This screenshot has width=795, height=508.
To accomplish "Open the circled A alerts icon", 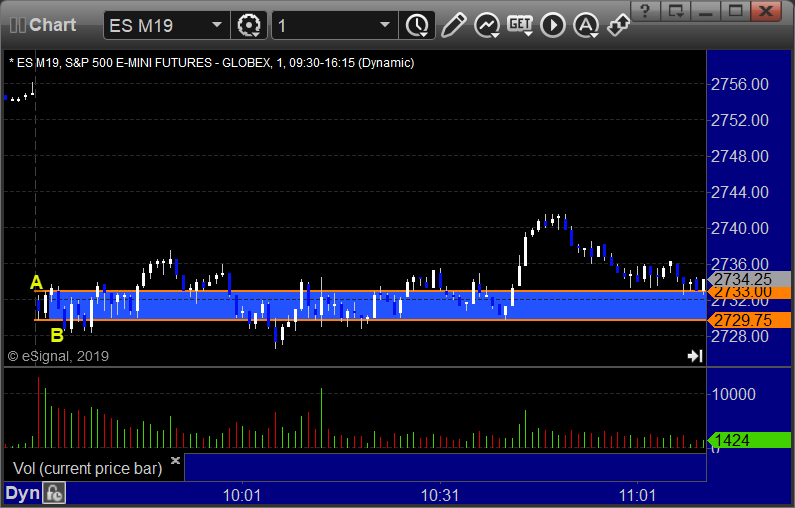I will (x=586, y=25).
